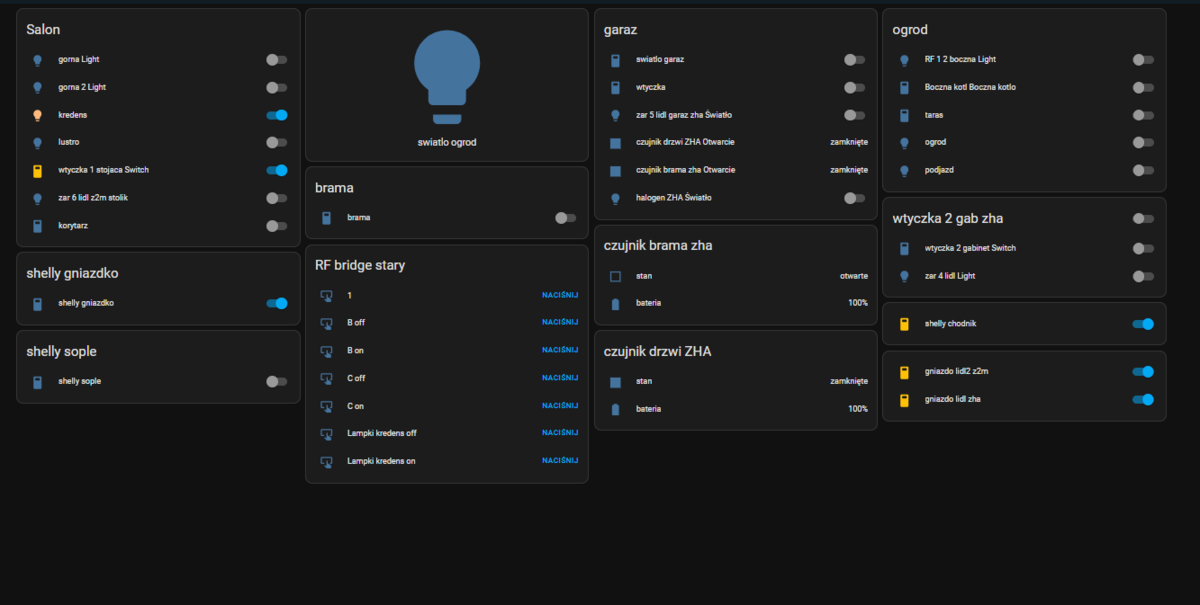Viewport: 1200px width, 605px height.
Task: Click the yellow shelly chodnik icon
Action: [x=904, y=324]
